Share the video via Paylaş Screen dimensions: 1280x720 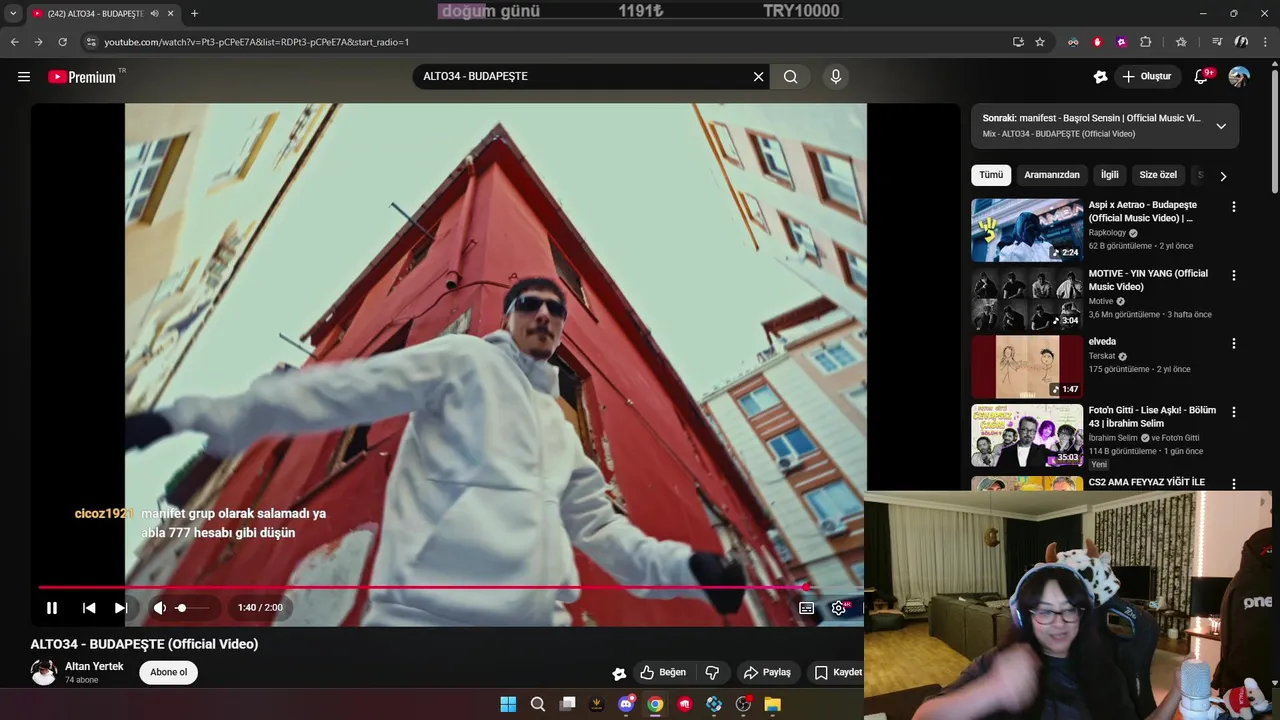(x=767, y=672)
